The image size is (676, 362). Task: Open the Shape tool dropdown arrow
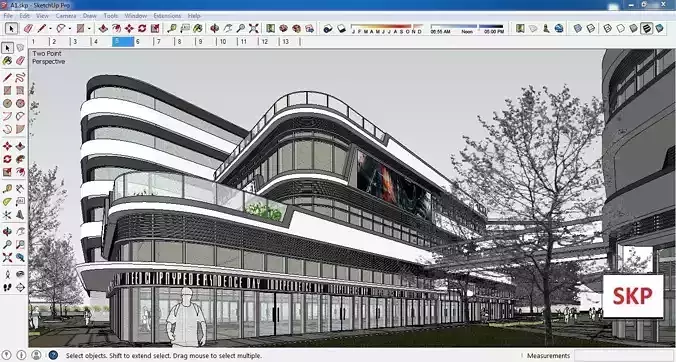(x=89, y=28)
